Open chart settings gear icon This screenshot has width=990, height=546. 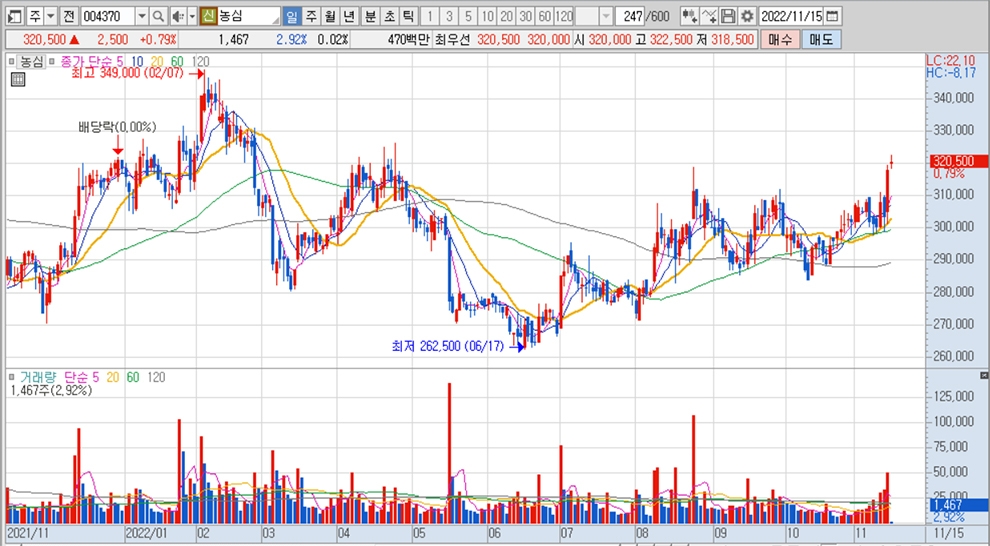tap(746, 17)
